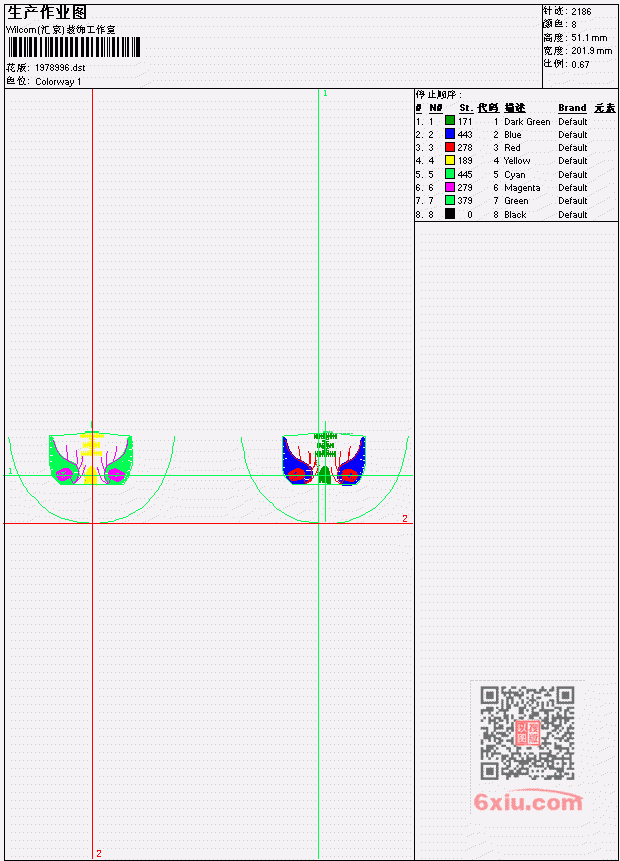Select the row labeled 7 Green
This screenshot has height=861, width=620.
coord(515,201)
